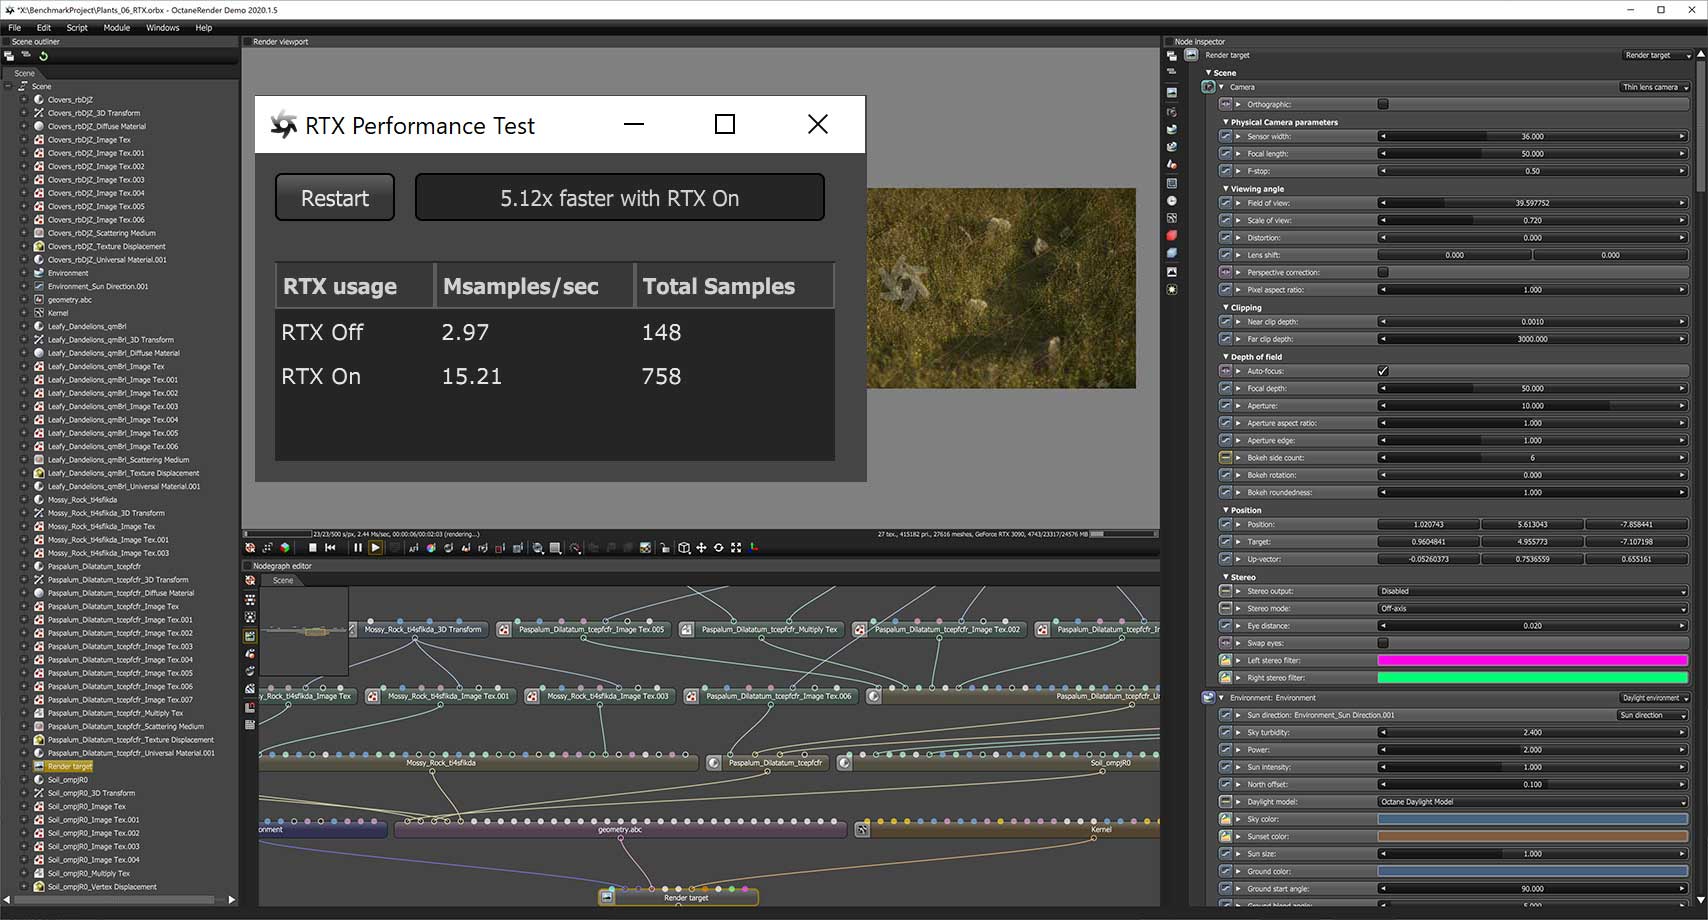Open the Daylight environment dropdown
The height and width of the screenshot is (920, 1708).
pos(1655,698)
